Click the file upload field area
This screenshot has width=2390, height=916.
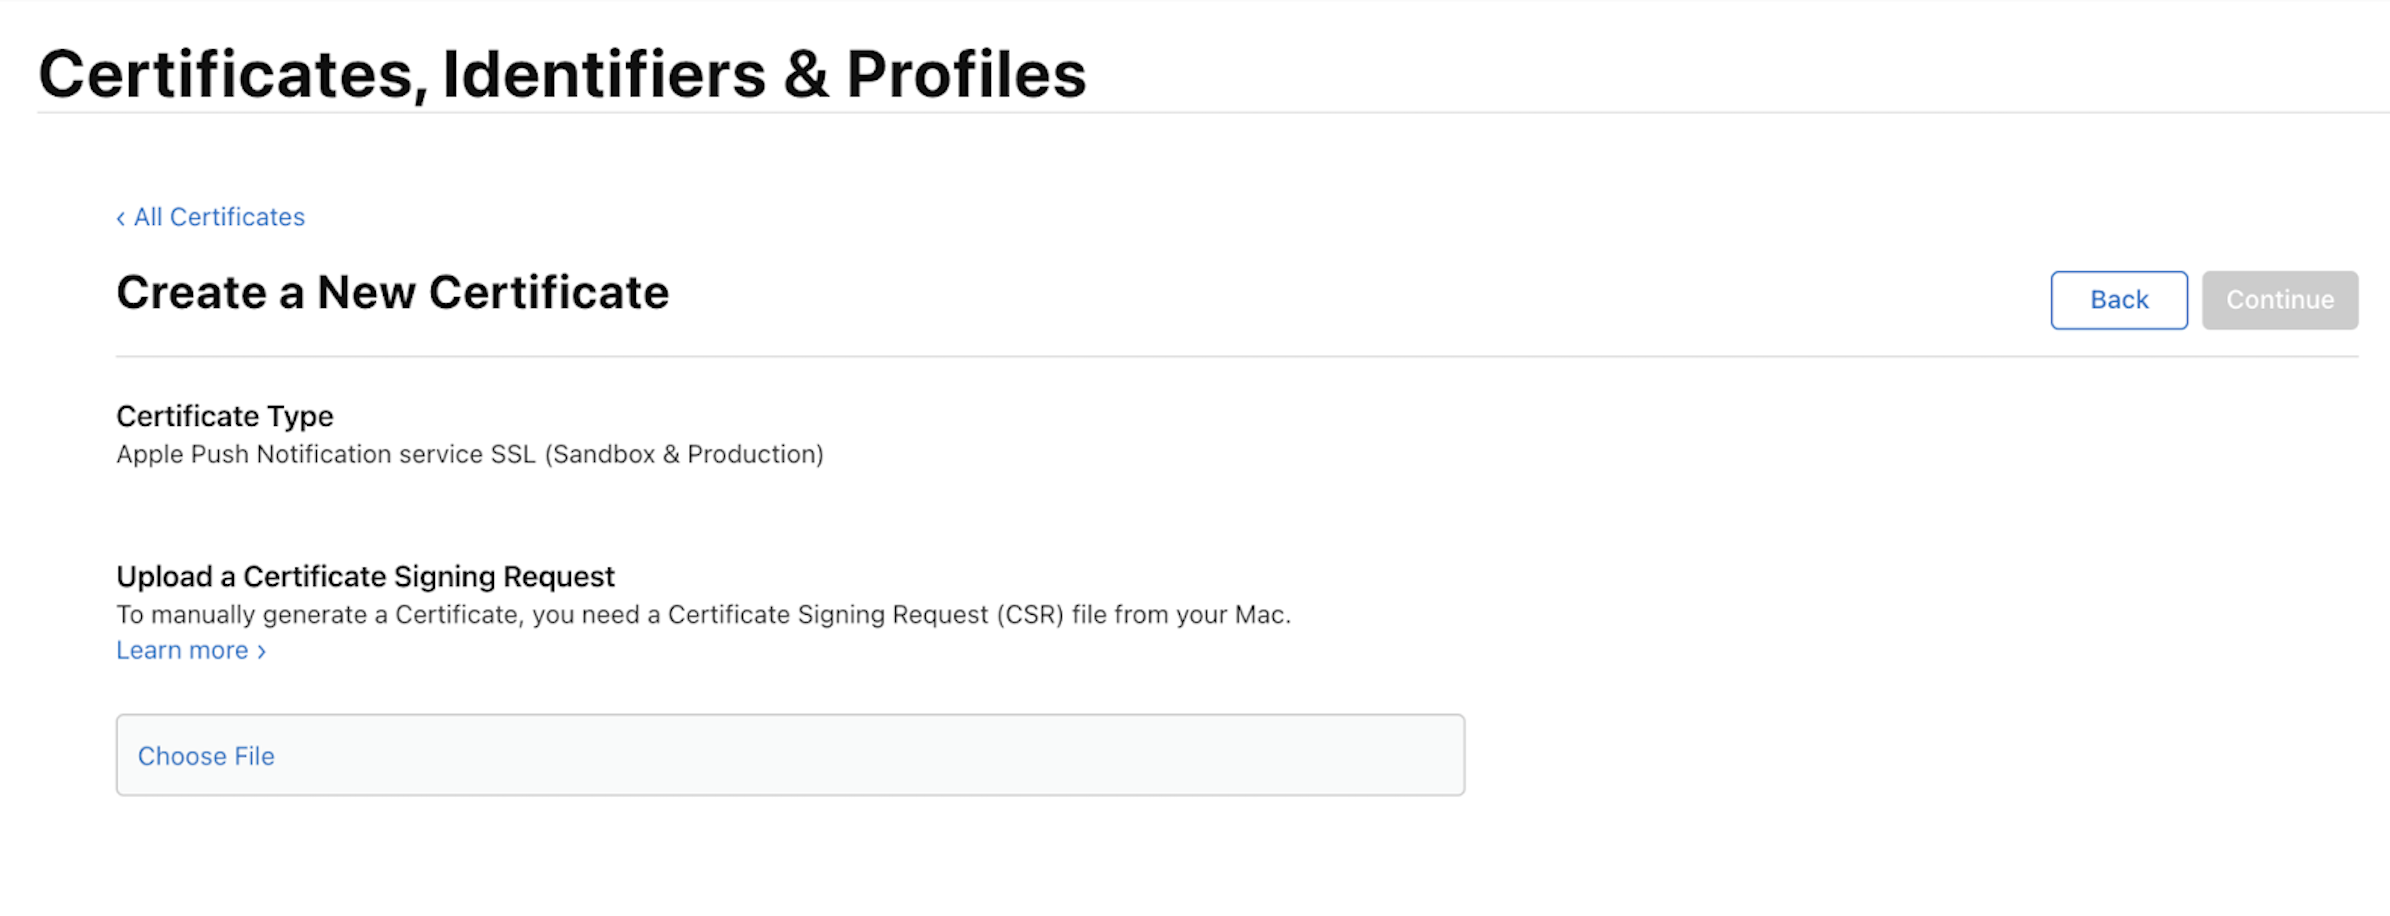pyautogui.click(x=790, y=756)
